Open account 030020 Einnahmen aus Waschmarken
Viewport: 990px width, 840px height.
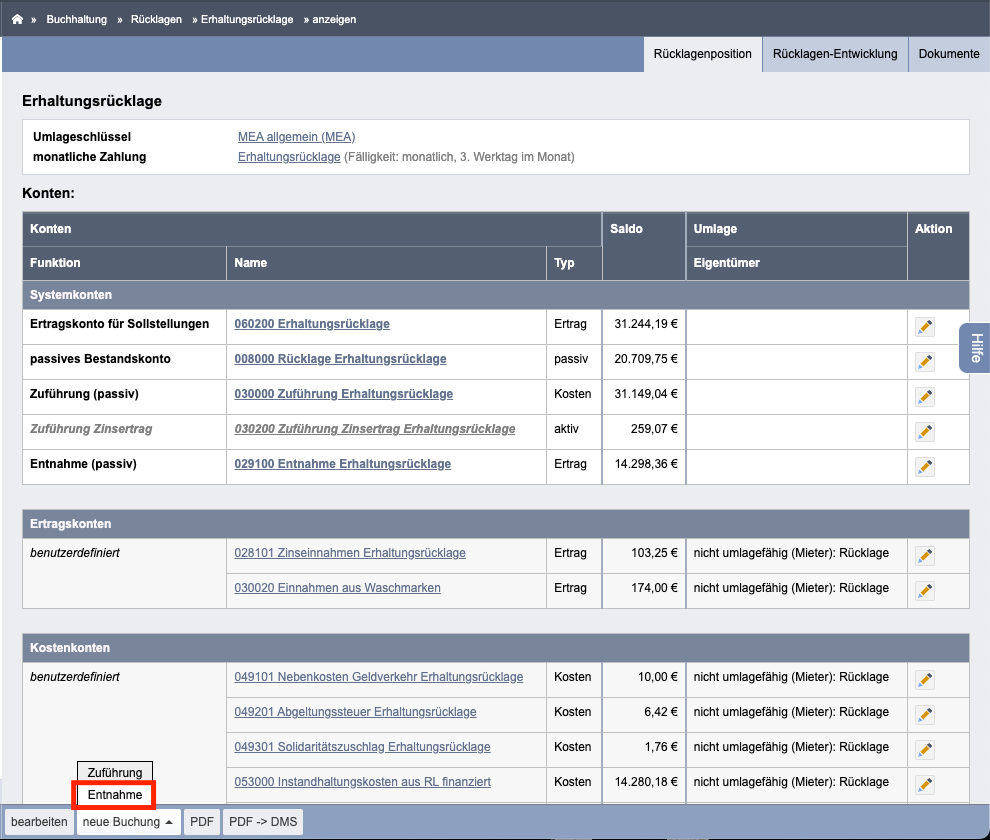tap(337, 588)
